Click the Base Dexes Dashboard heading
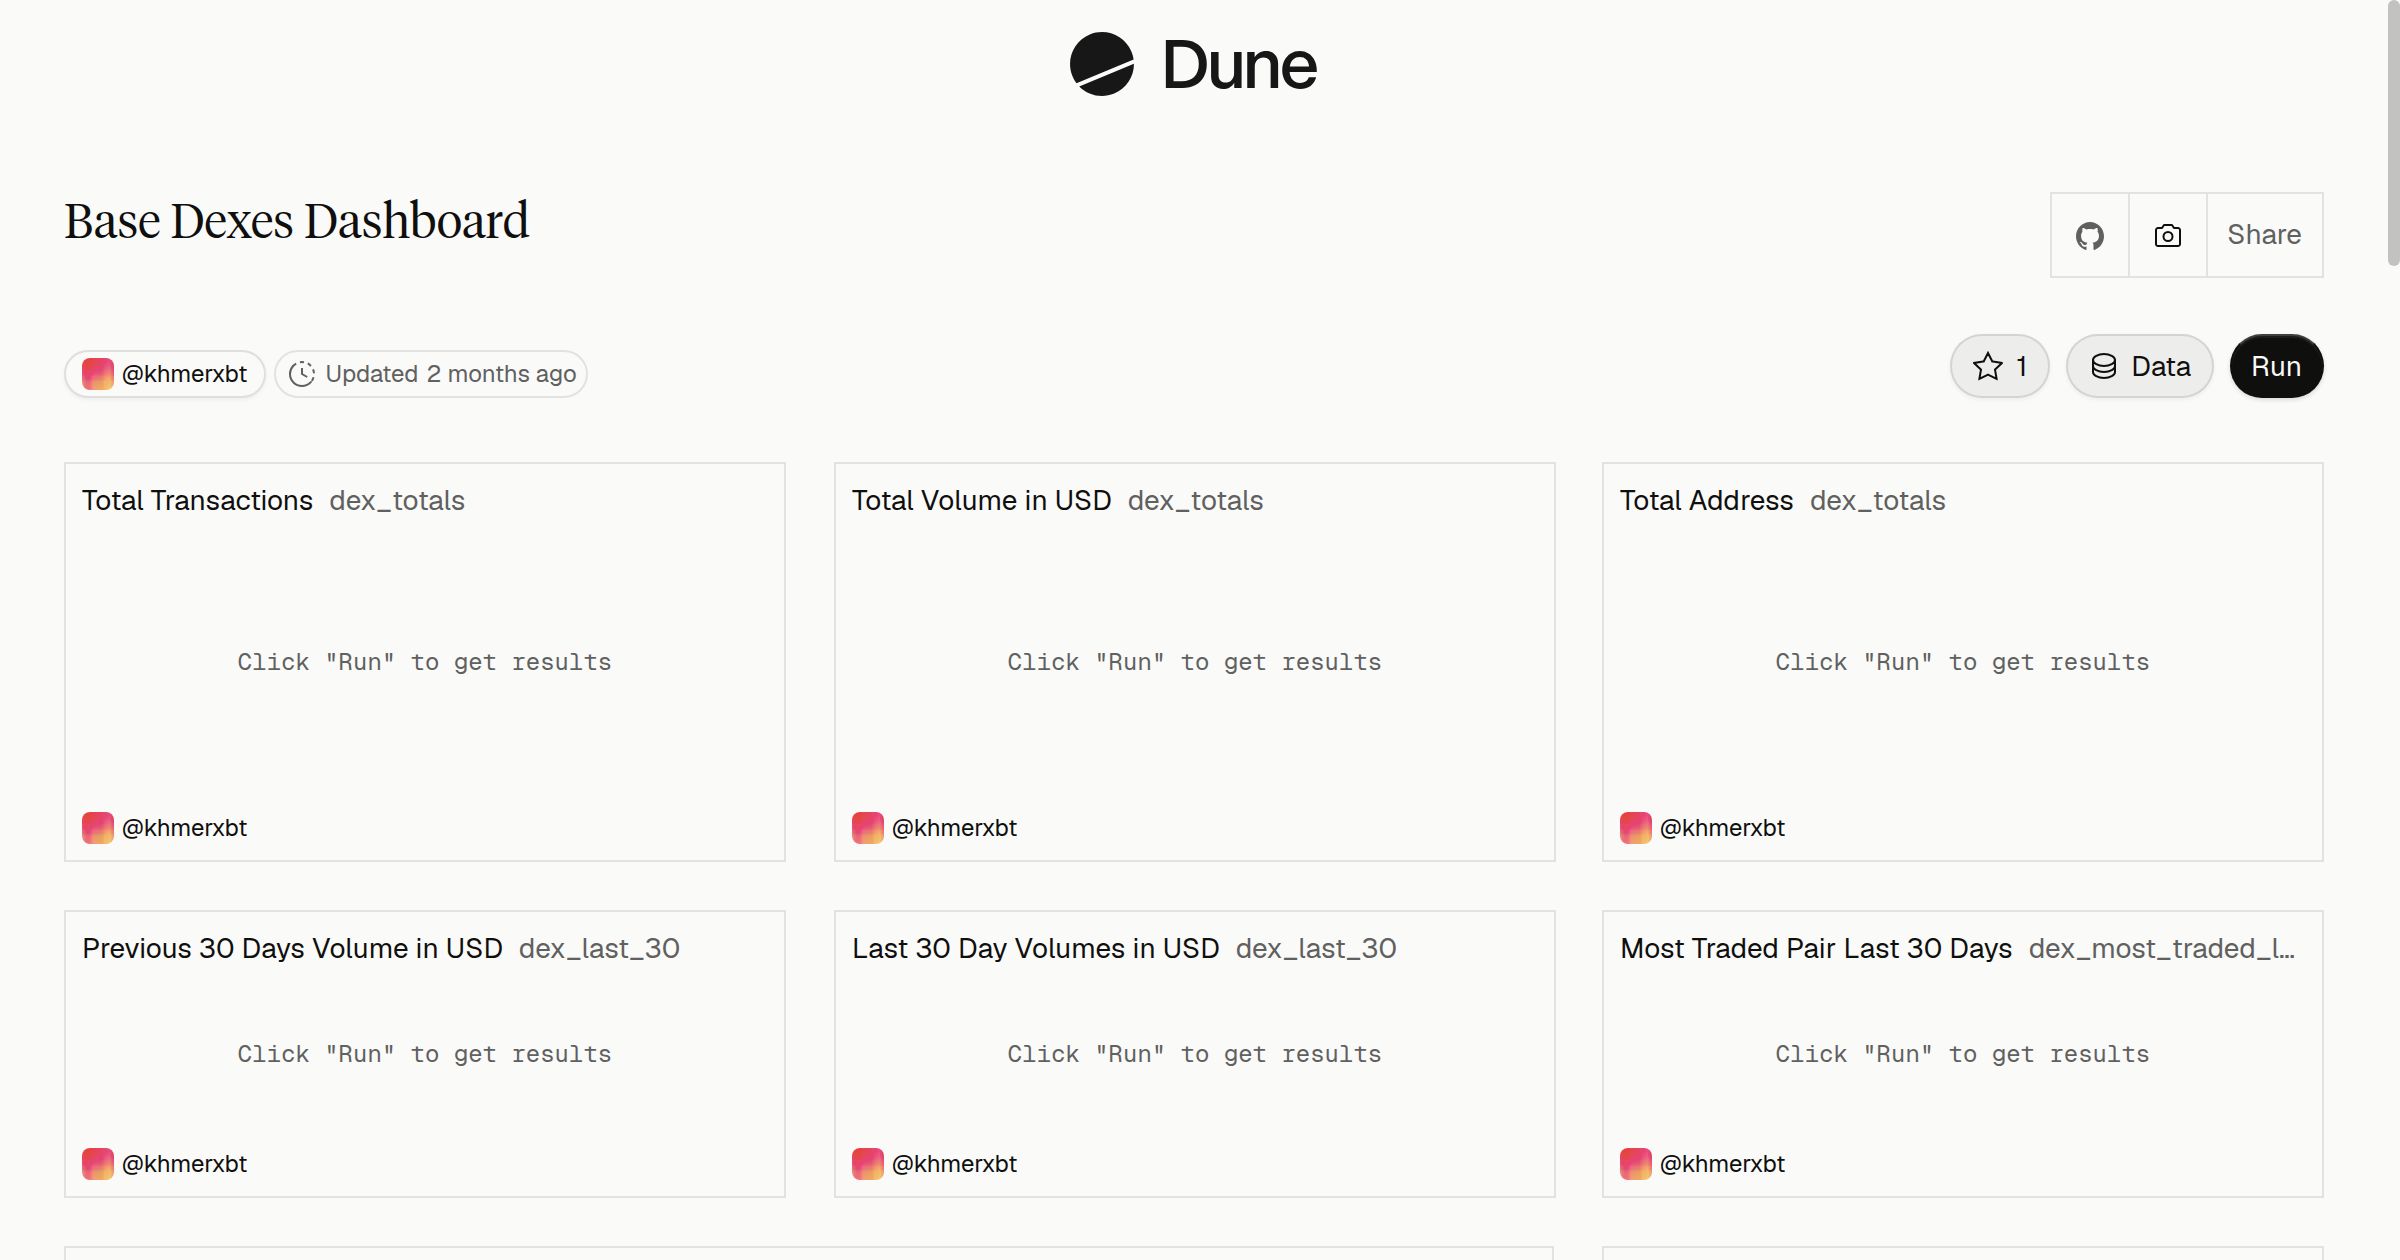2400x1260 pixels. pyautogui.click(x=296, y=221)
